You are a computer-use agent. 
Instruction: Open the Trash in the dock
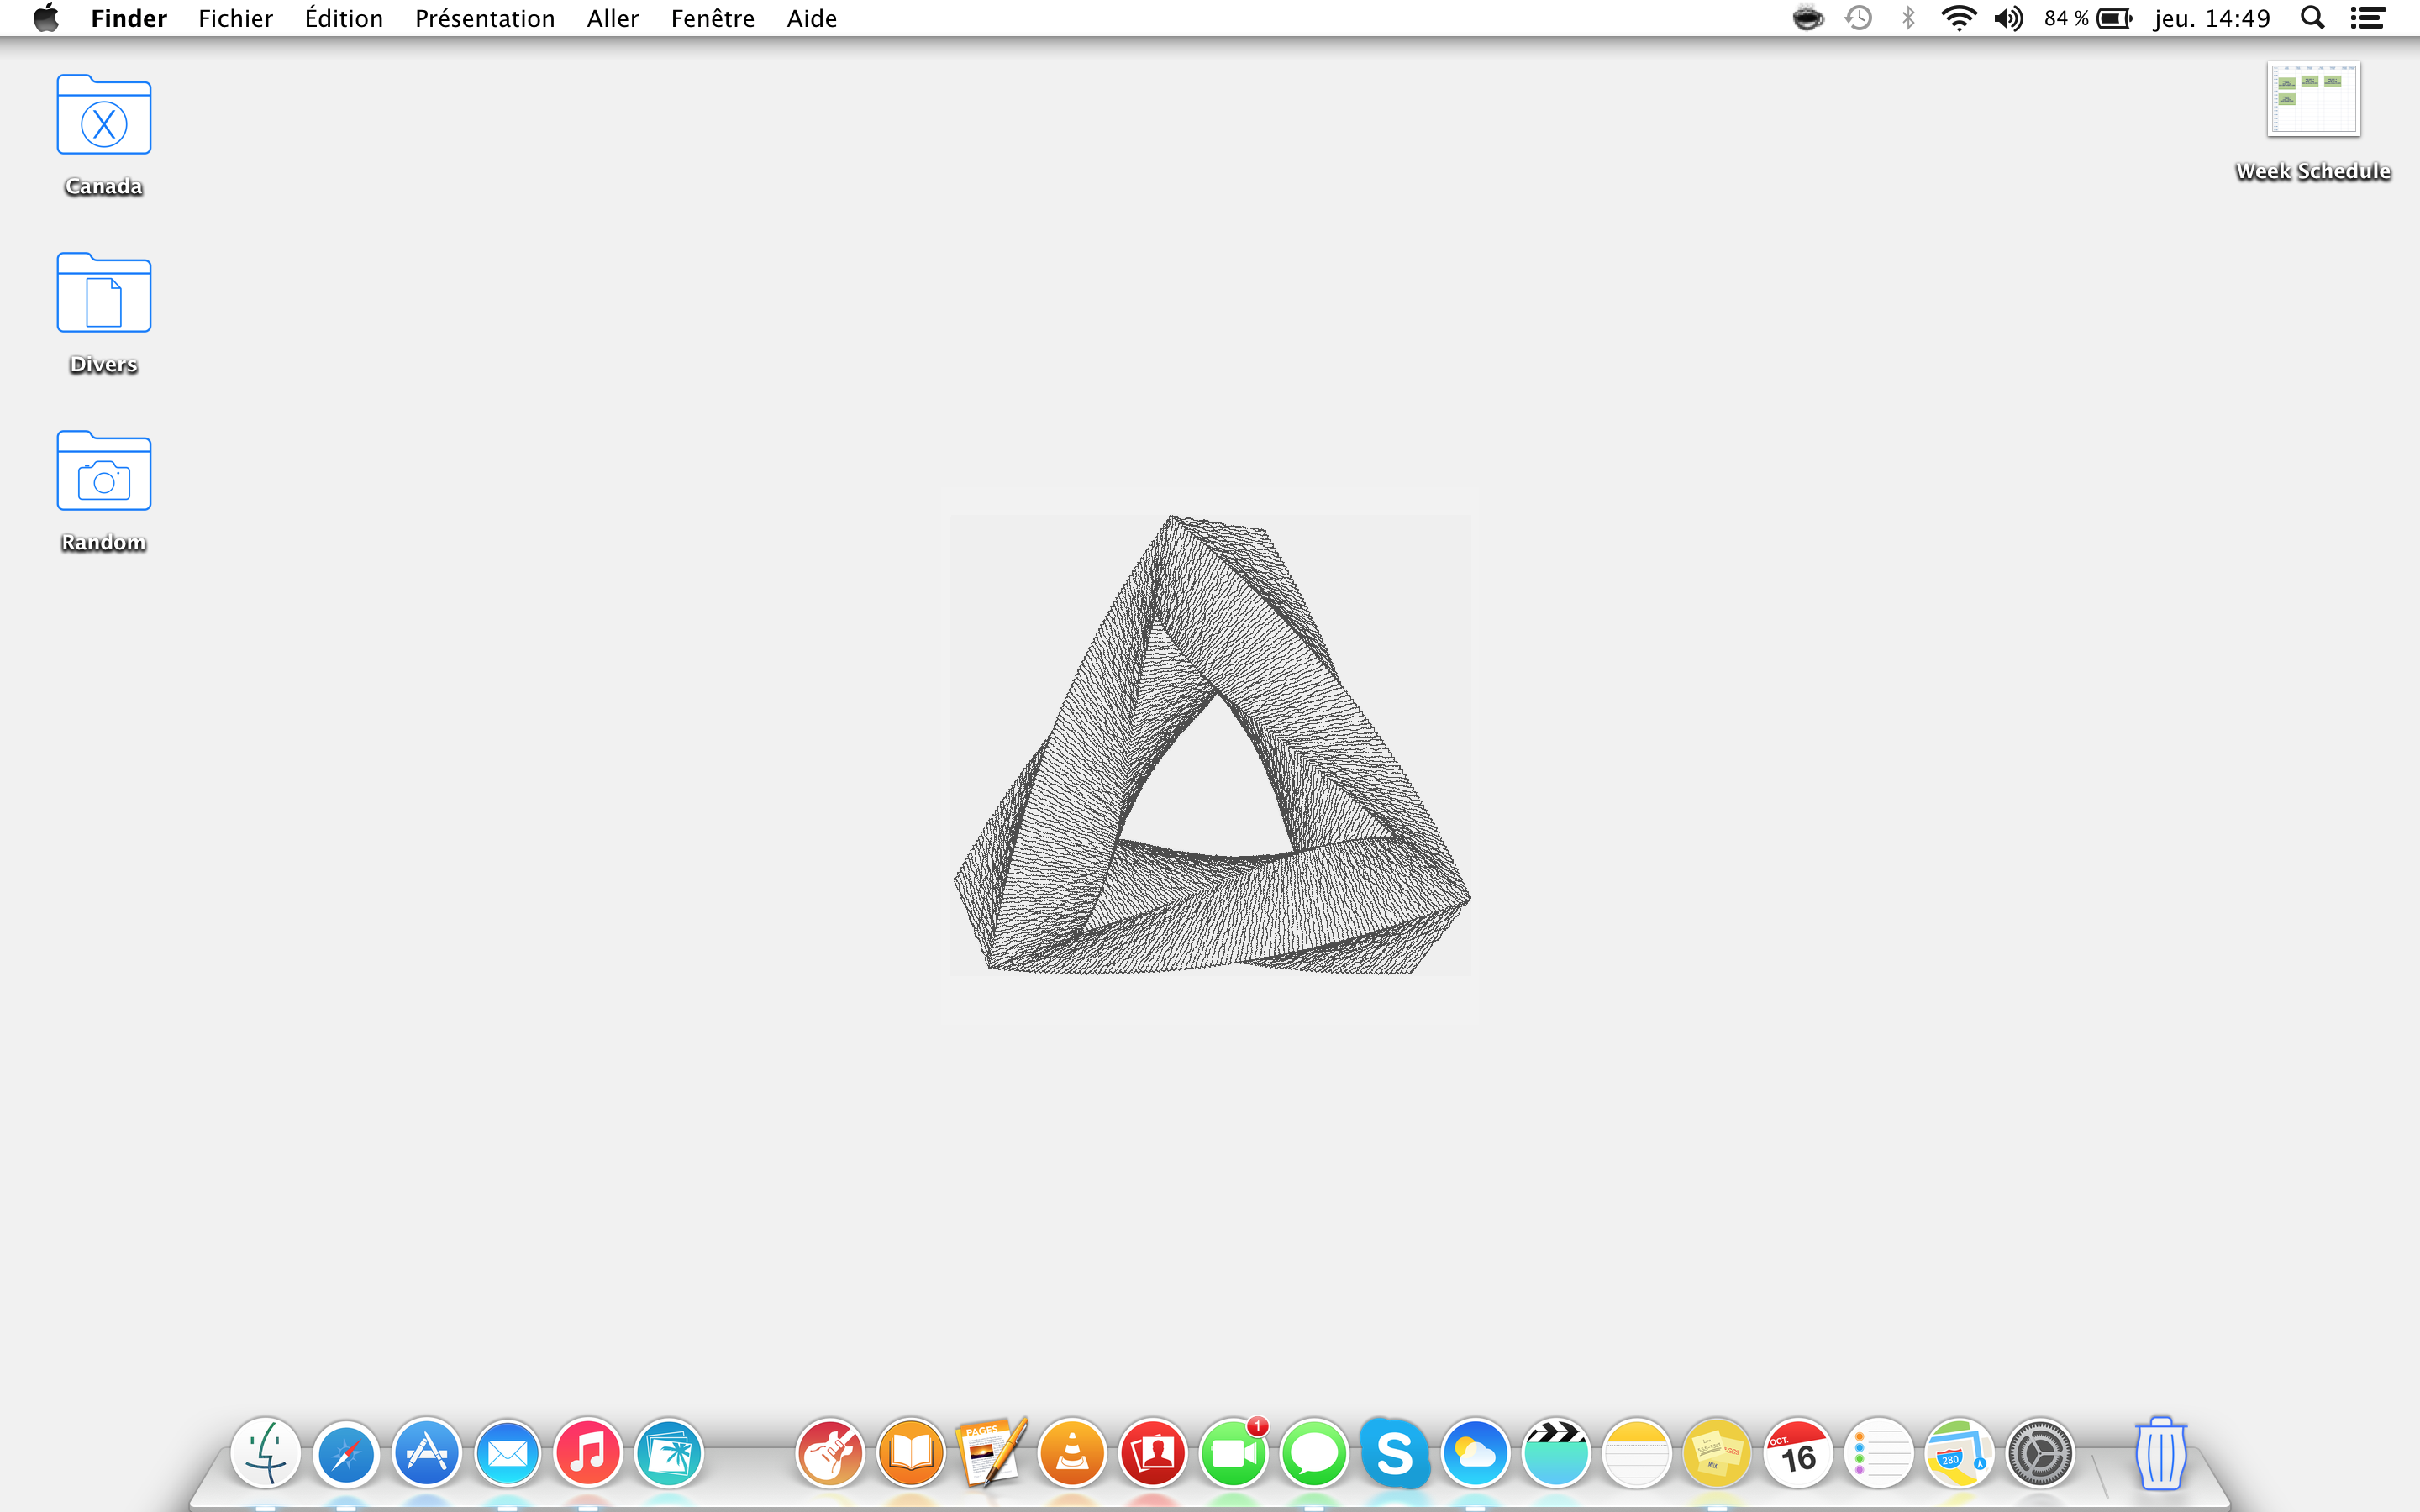coord(2160,1453)
